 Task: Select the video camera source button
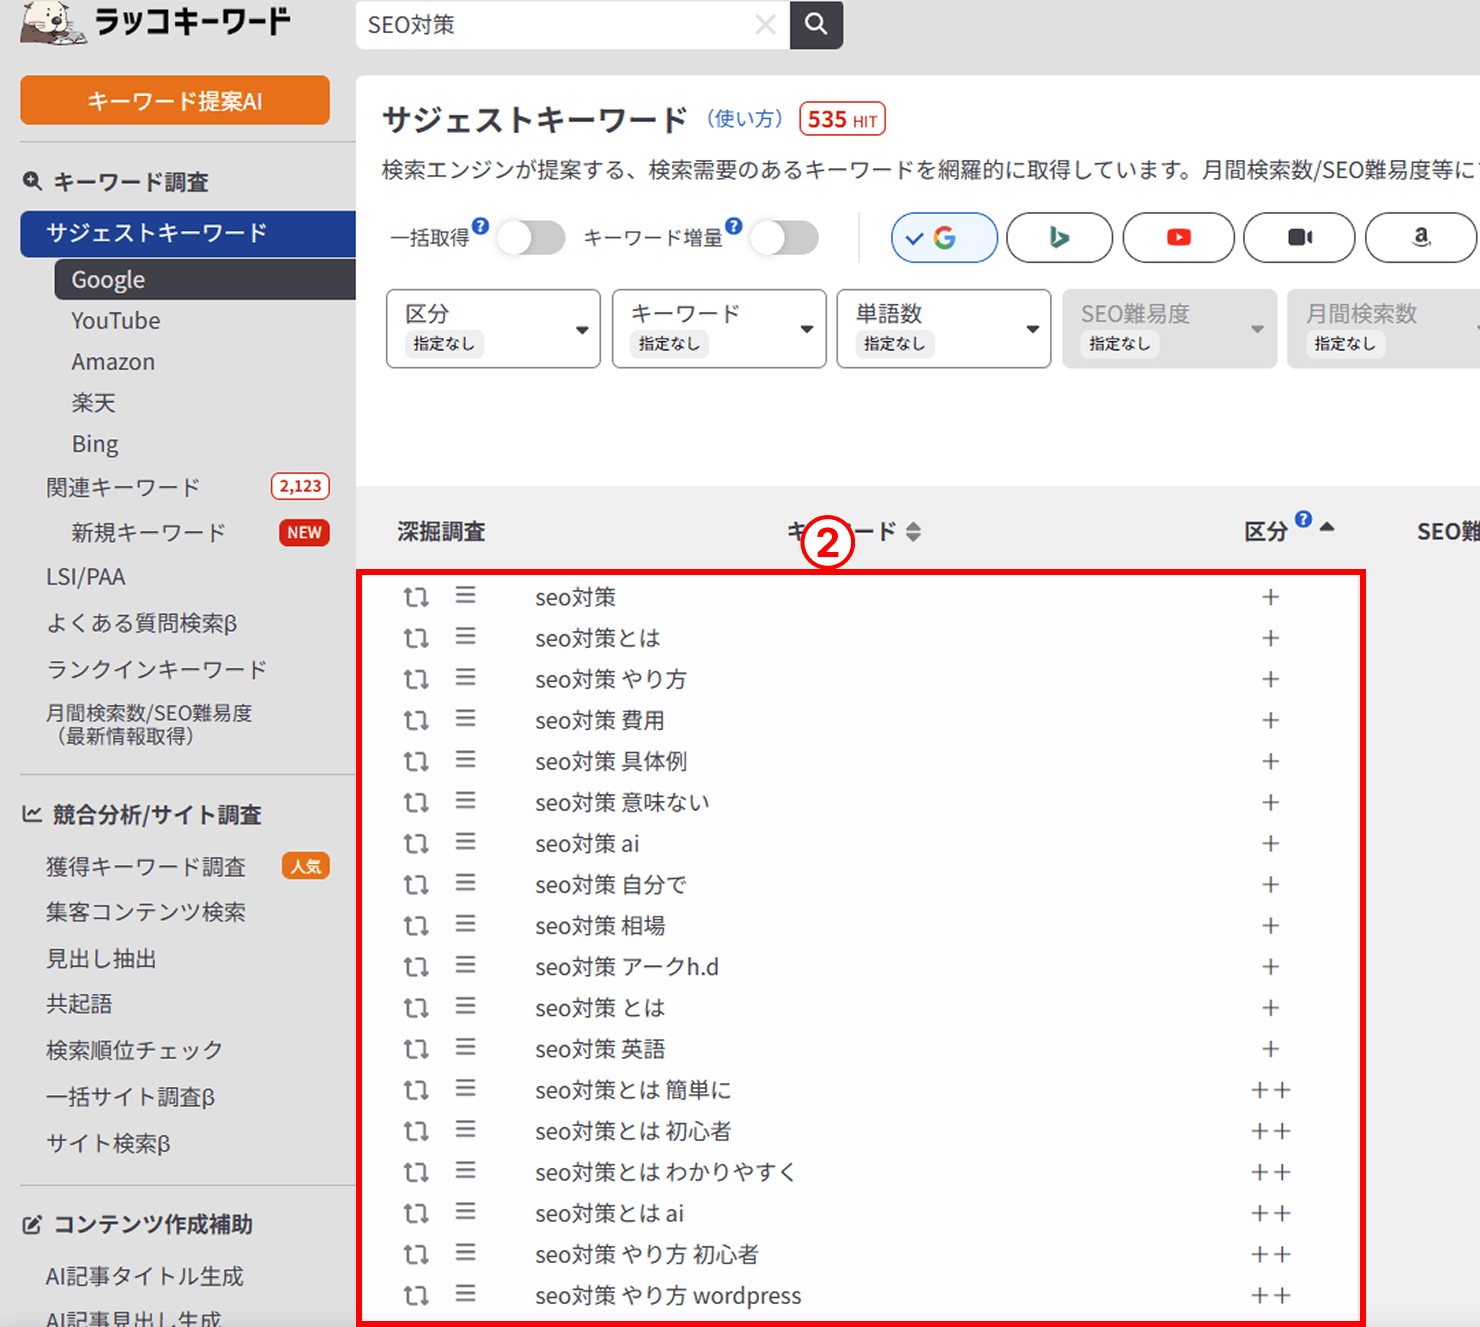click(1299, 238)
